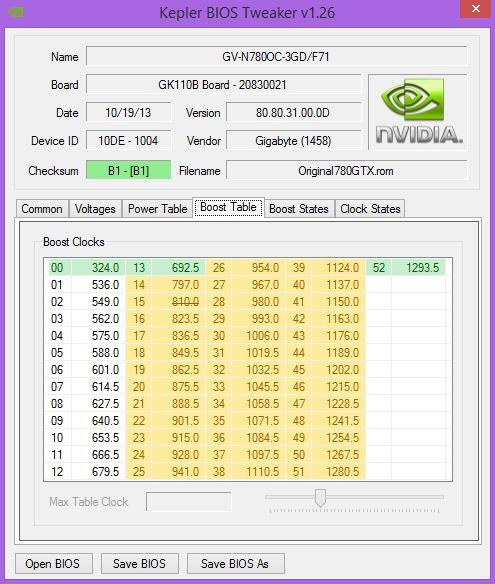Image resolution: width=495 pixels, height=584 pixels.
Task: Select boost clock cell 1084.5
Action: (x=258, y=438)
